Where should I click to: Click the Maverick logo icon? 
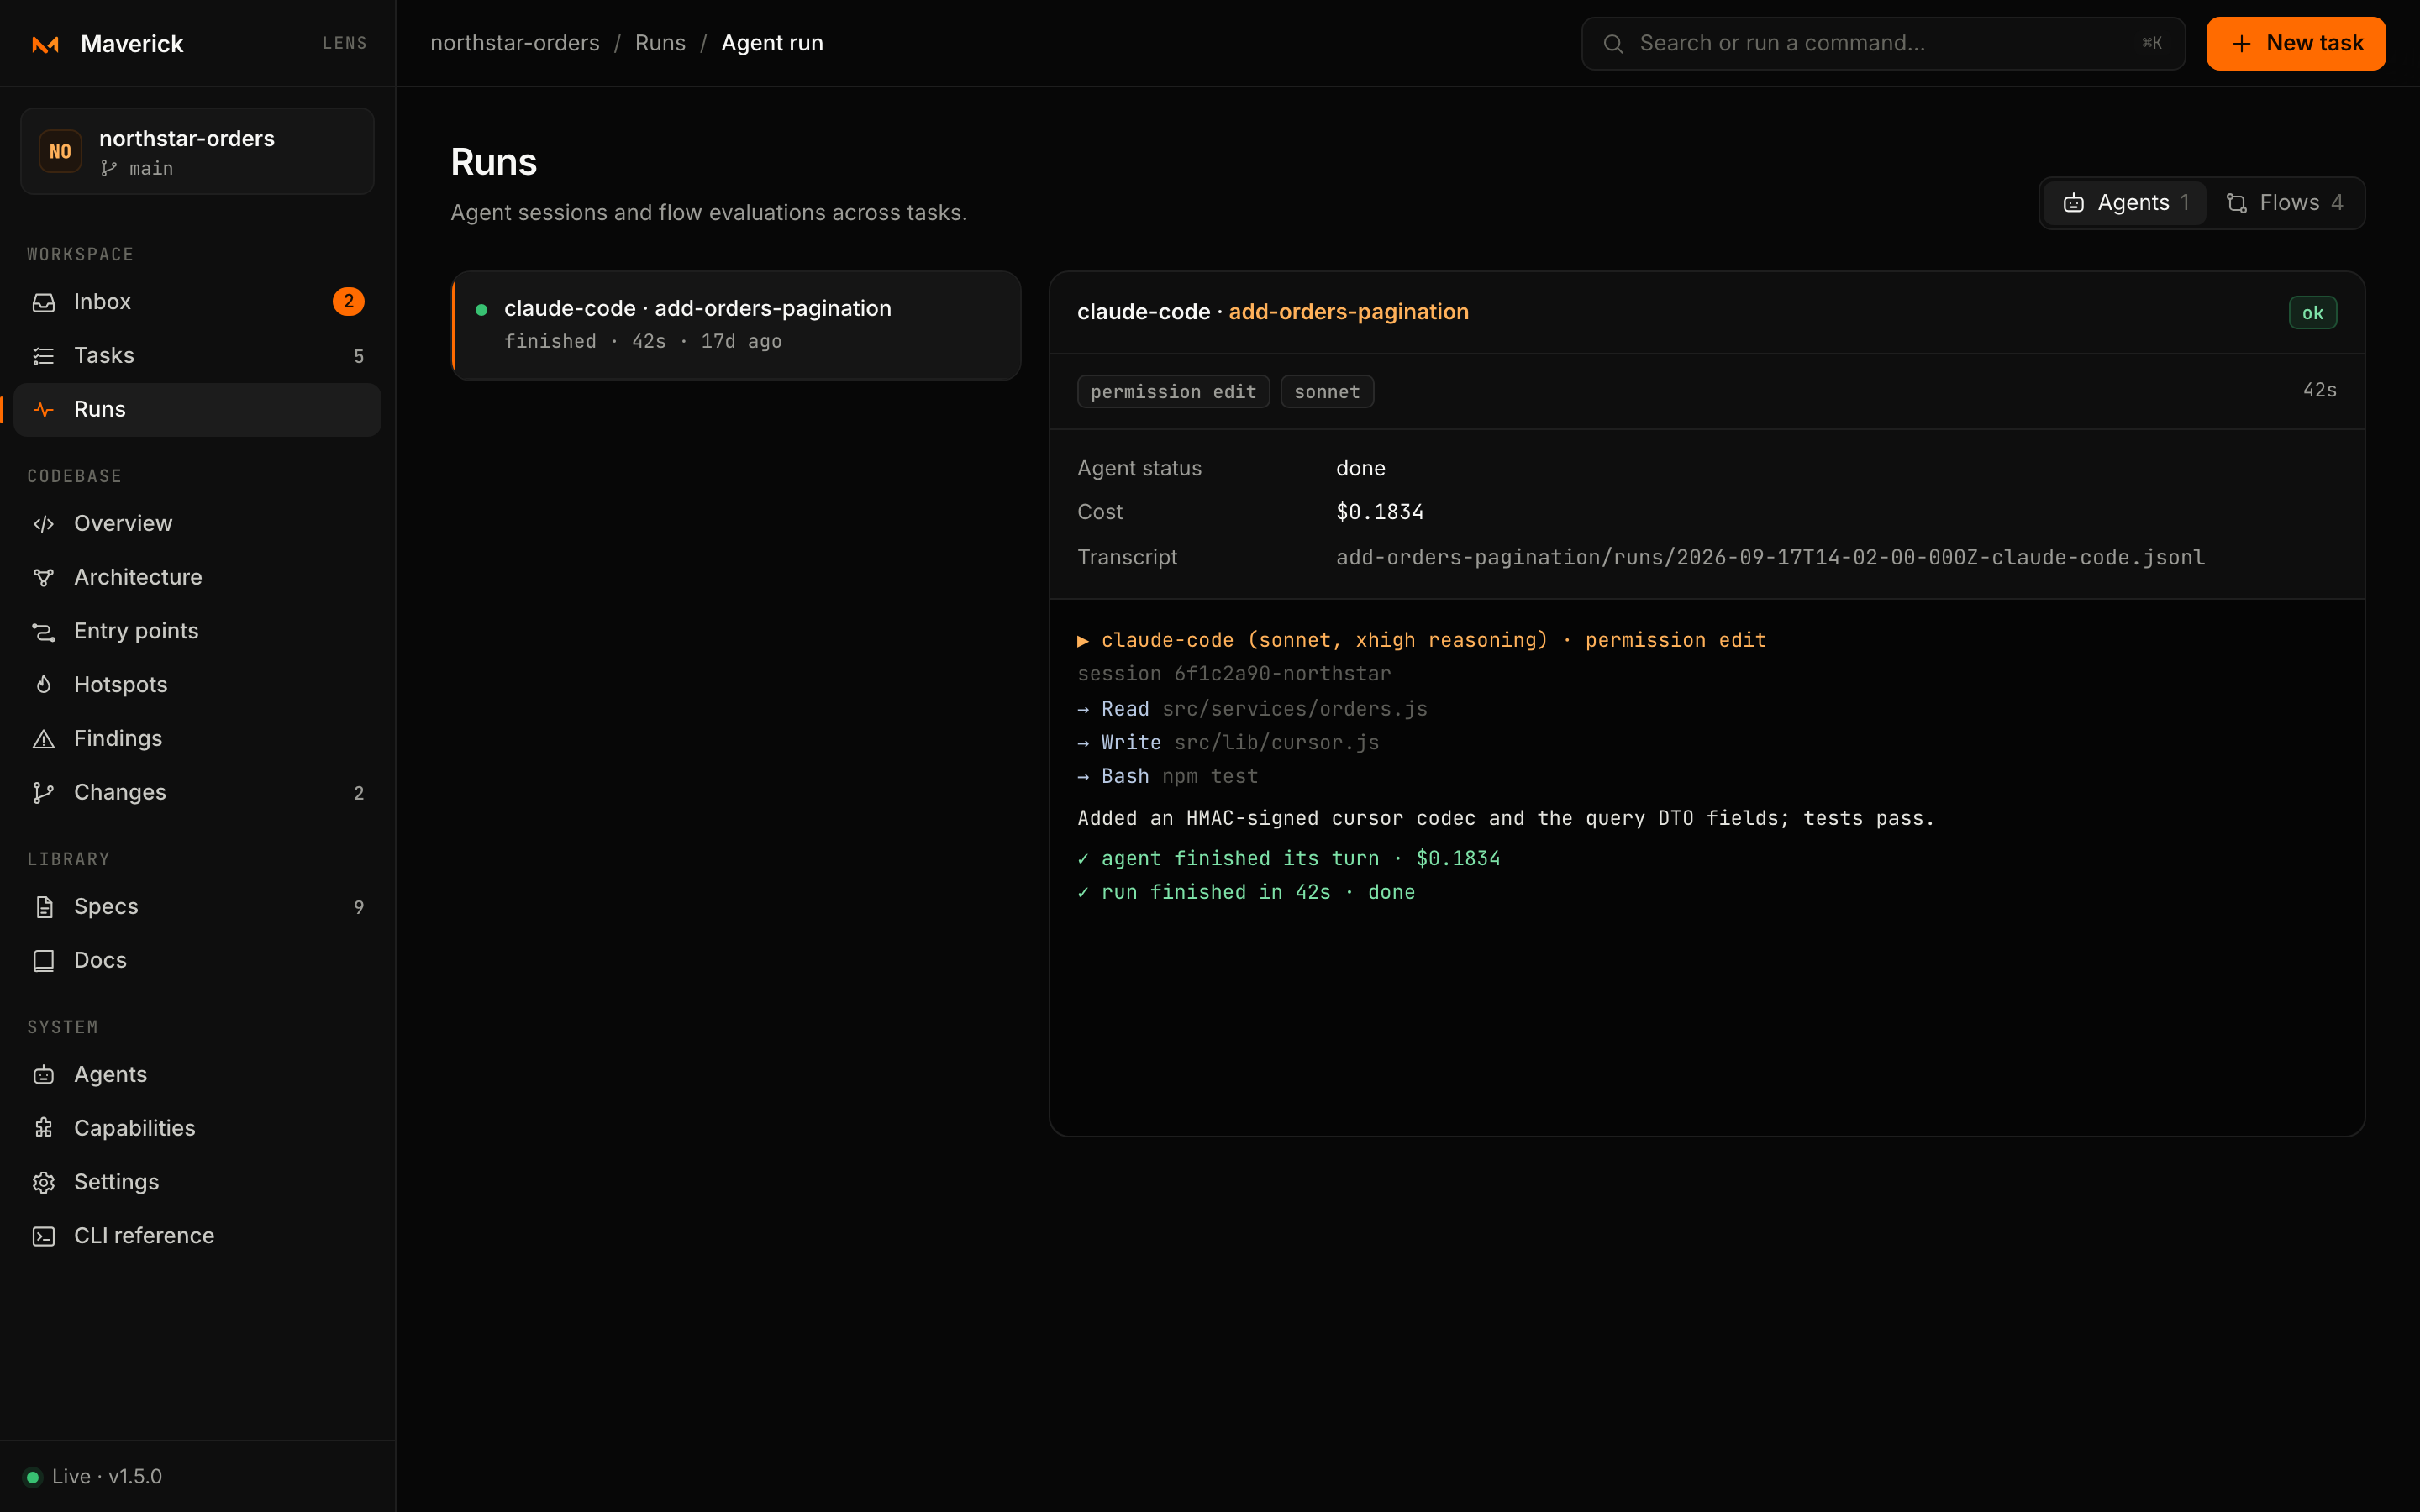tap(45, 44)
